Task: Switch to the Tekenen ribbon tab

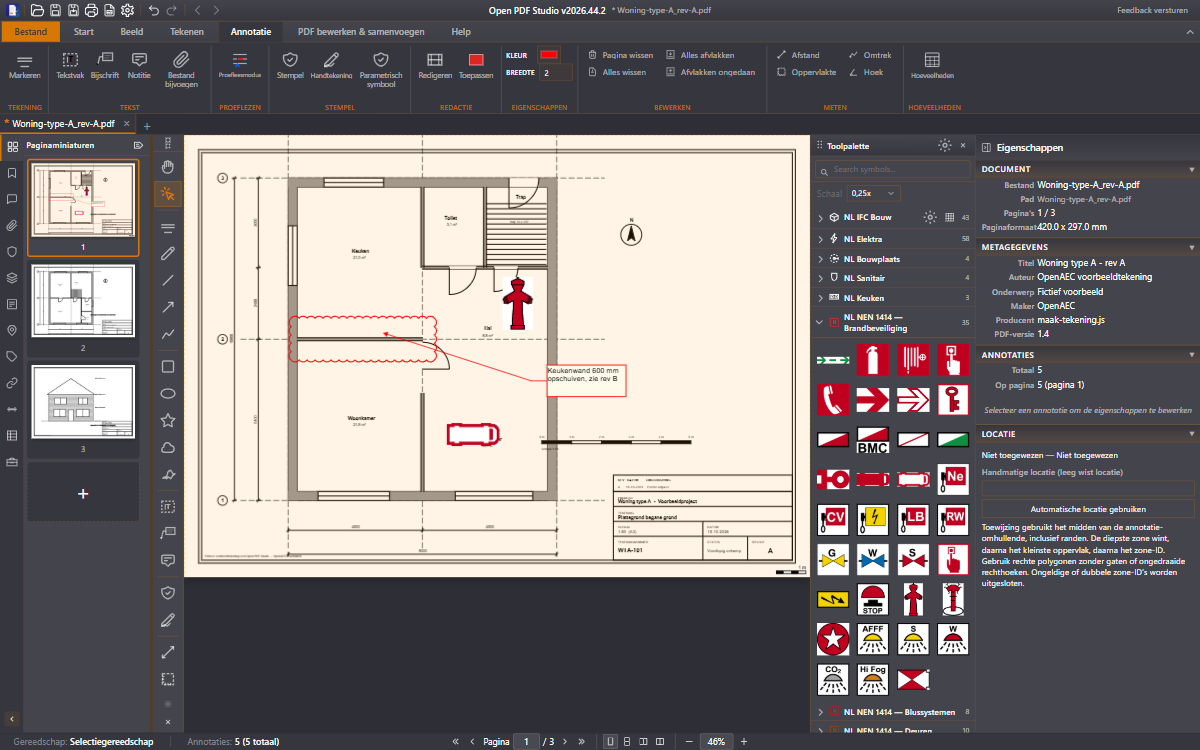Action: pos(187,32)
